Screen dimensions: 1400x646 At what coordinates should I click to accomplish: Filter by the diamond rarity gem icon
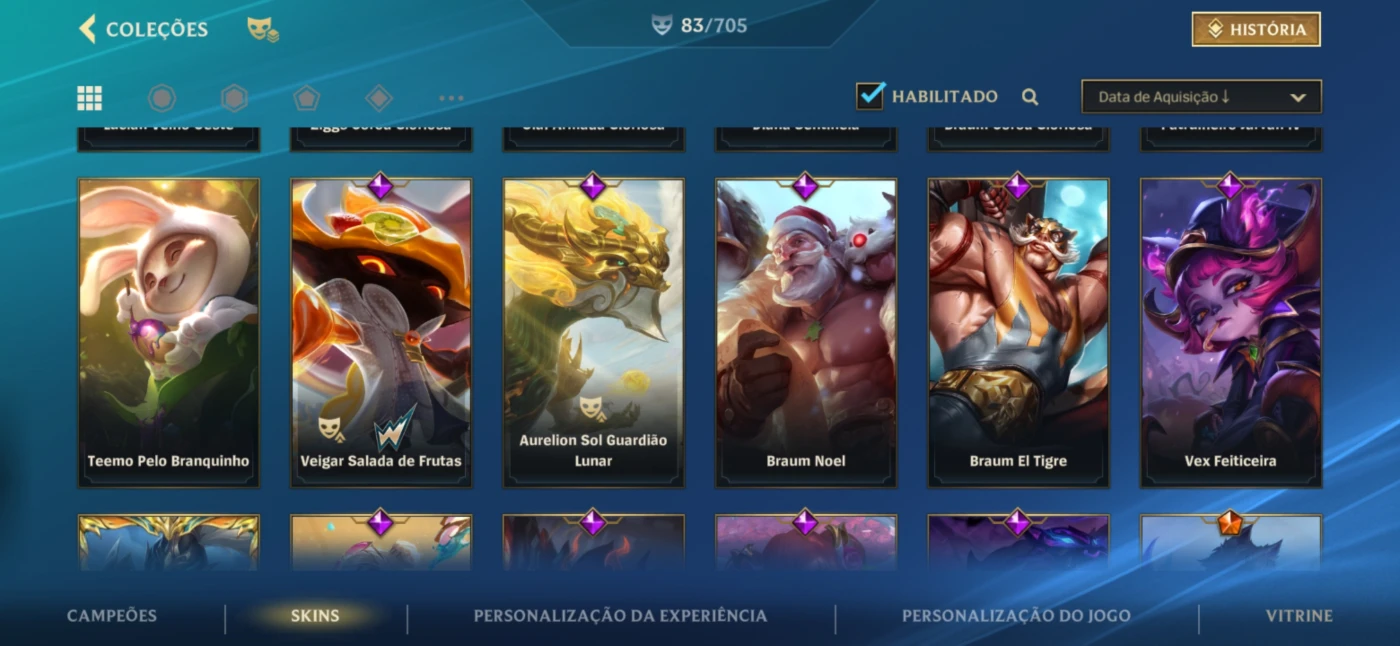379,98
